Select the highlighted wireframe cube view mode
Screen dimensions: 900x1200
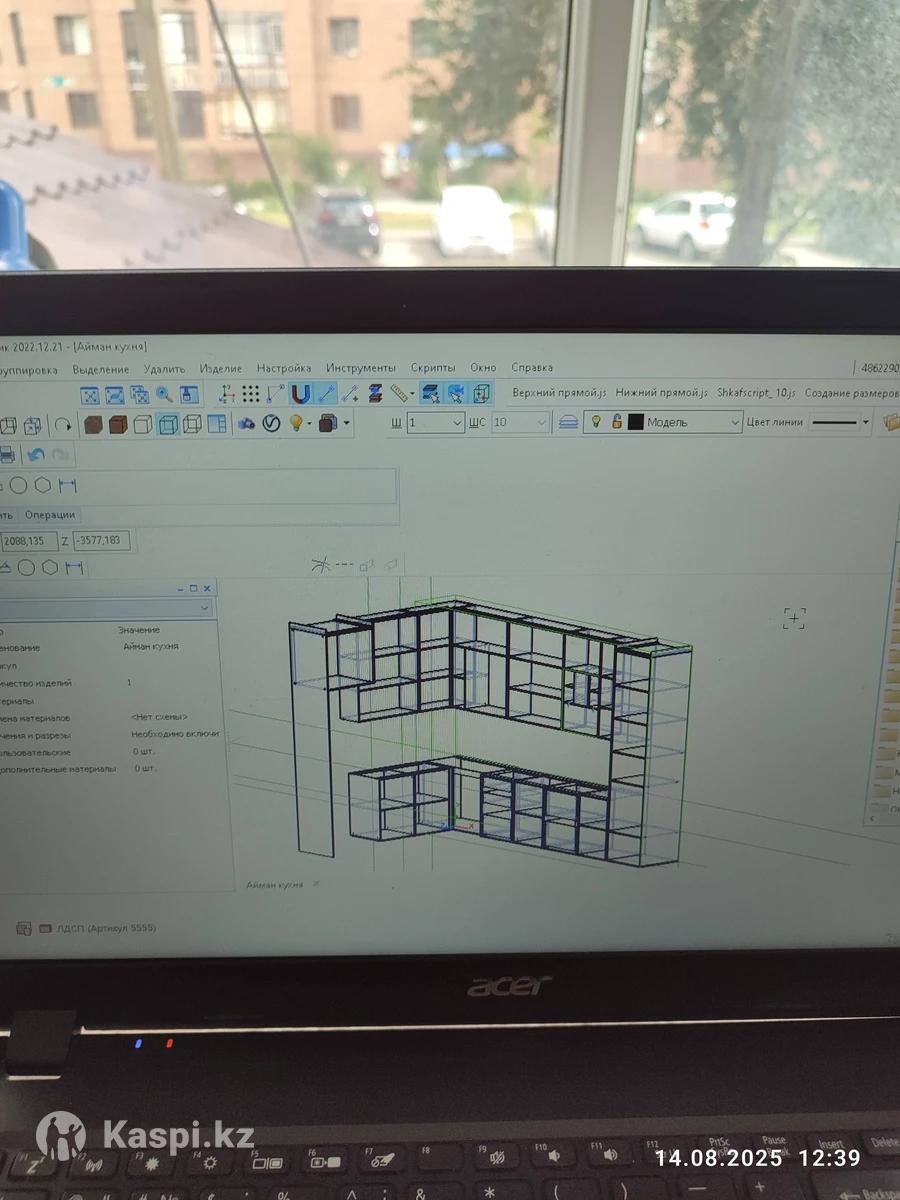click(x=168, y=424)
